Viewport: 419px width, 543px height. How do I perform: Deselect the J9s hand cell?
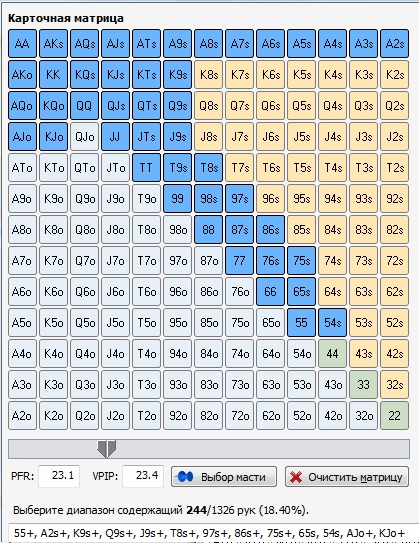pos(177,136)
